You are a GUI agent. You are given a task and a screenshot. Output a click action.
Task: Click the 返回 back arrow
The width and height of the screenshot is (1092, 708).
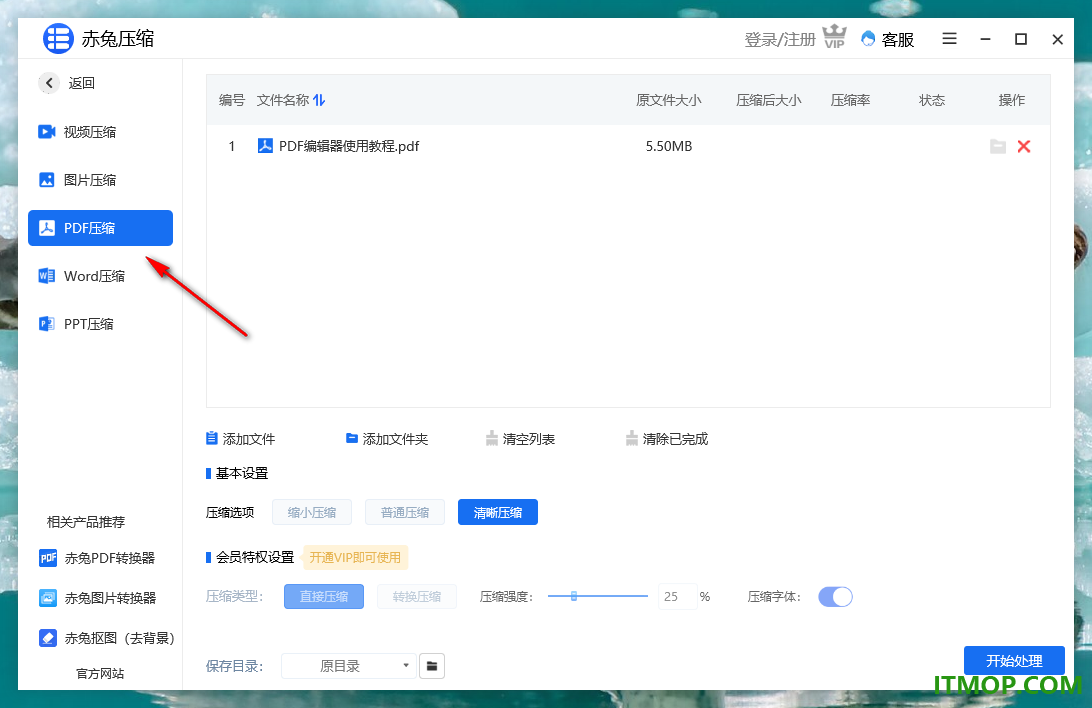[x=49, y=83]
